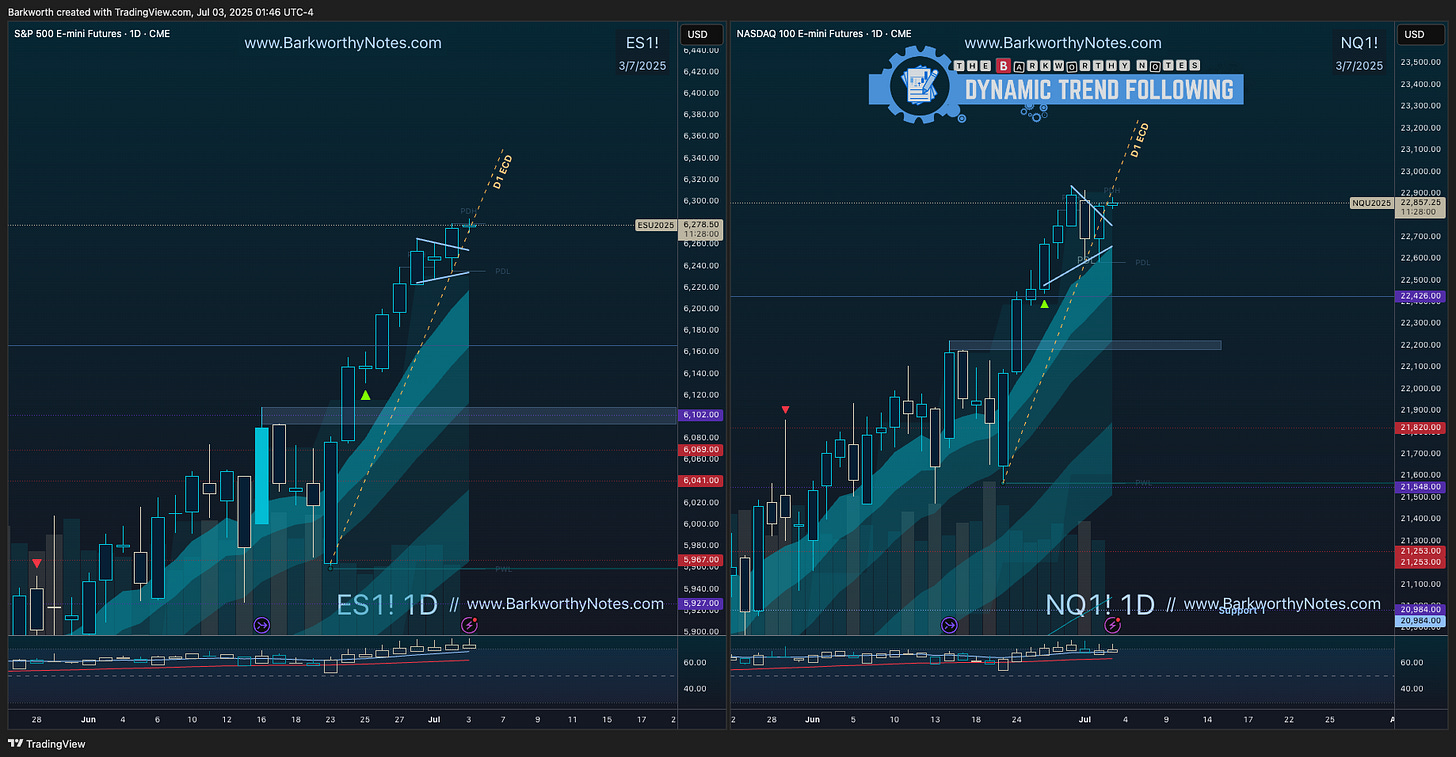Select the 5,927.00 price level tag

point(701,603)
